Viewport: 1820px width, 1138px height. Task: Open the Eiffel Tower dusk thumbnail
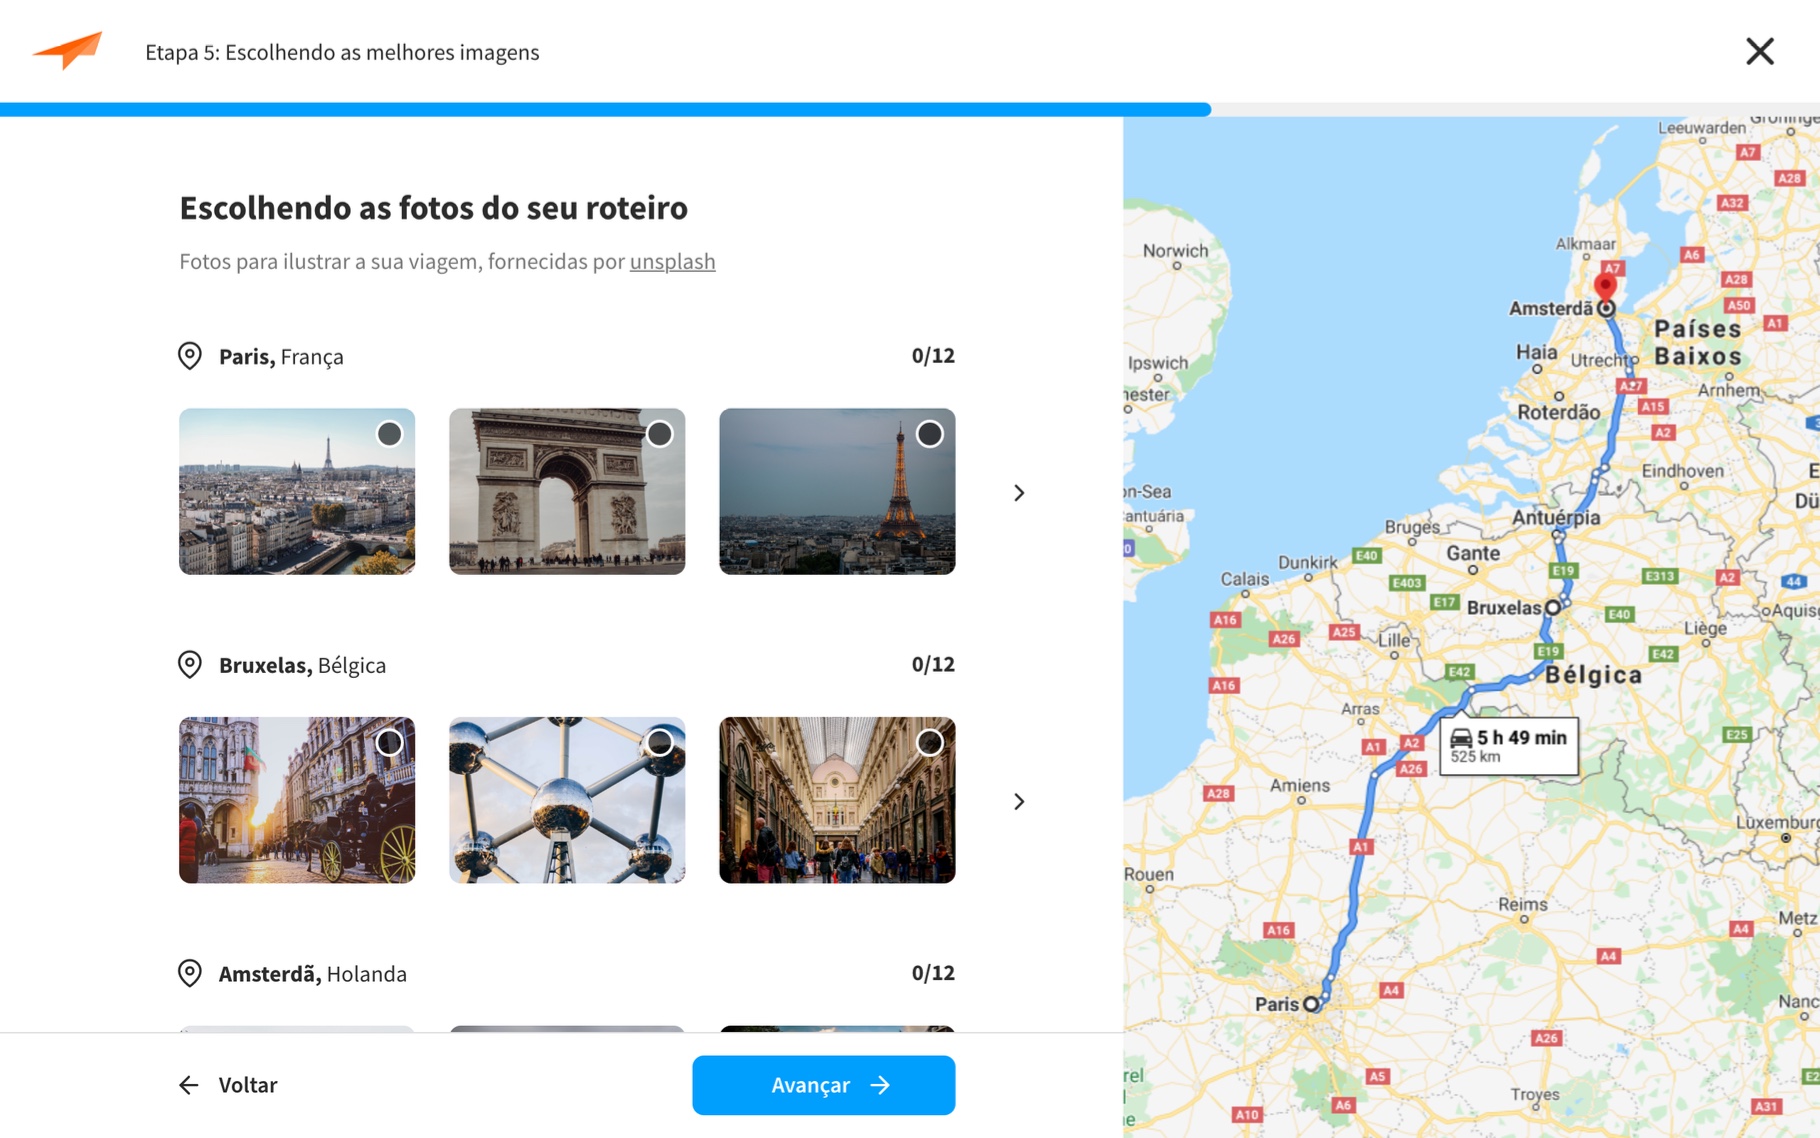click(x=837, y=491)
